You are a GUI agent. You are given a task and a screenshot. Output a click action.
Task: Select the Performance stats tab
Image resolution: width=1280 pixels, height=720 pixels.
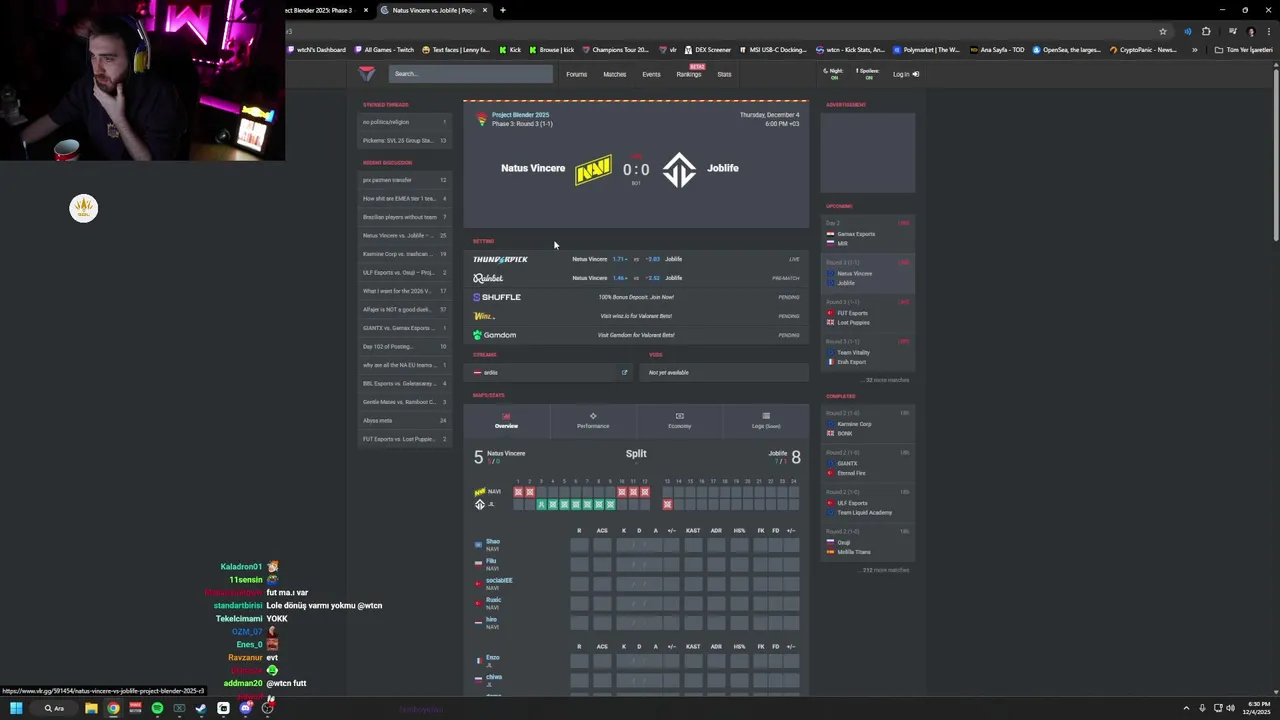coord(593,421)
